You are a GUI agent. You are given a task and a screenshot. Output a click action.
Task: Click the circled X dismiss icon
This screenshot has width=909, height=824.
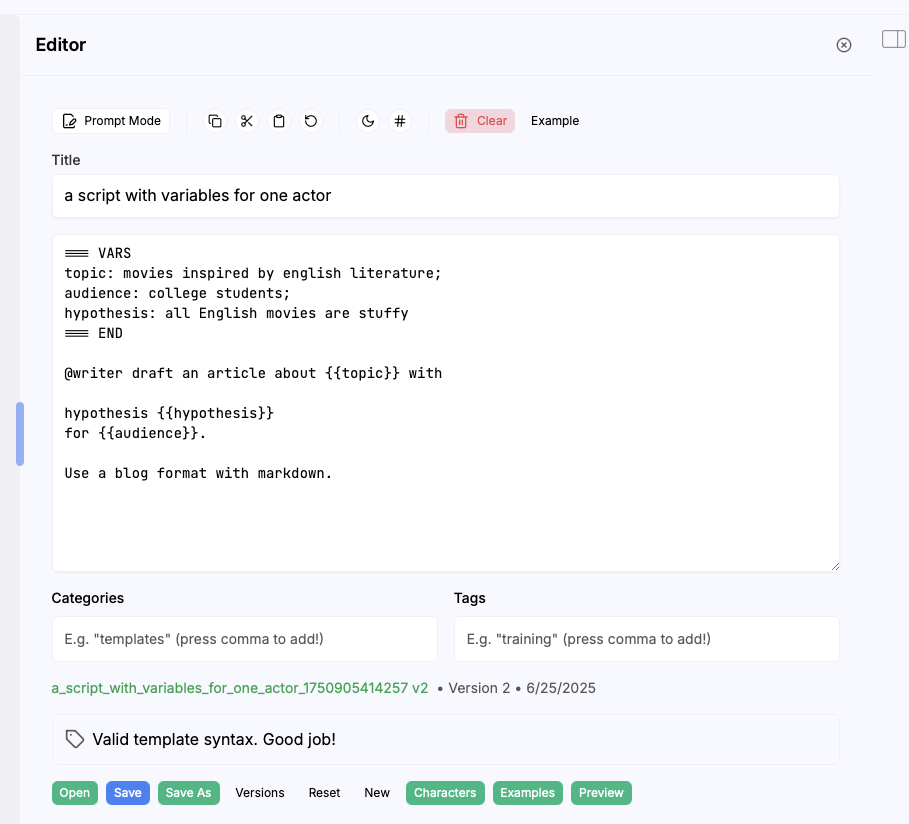(x=843, y=44)
